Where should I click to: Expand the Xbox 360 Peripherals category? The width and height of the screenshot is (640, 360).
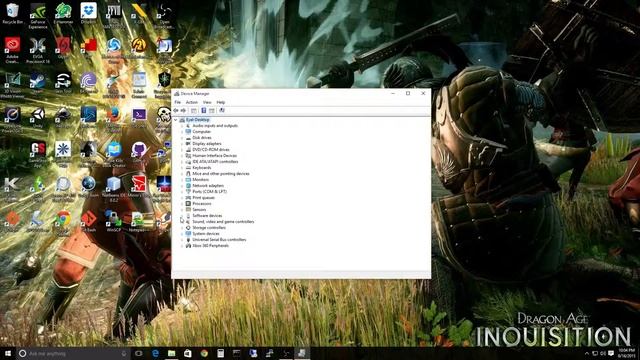point(182,246)
